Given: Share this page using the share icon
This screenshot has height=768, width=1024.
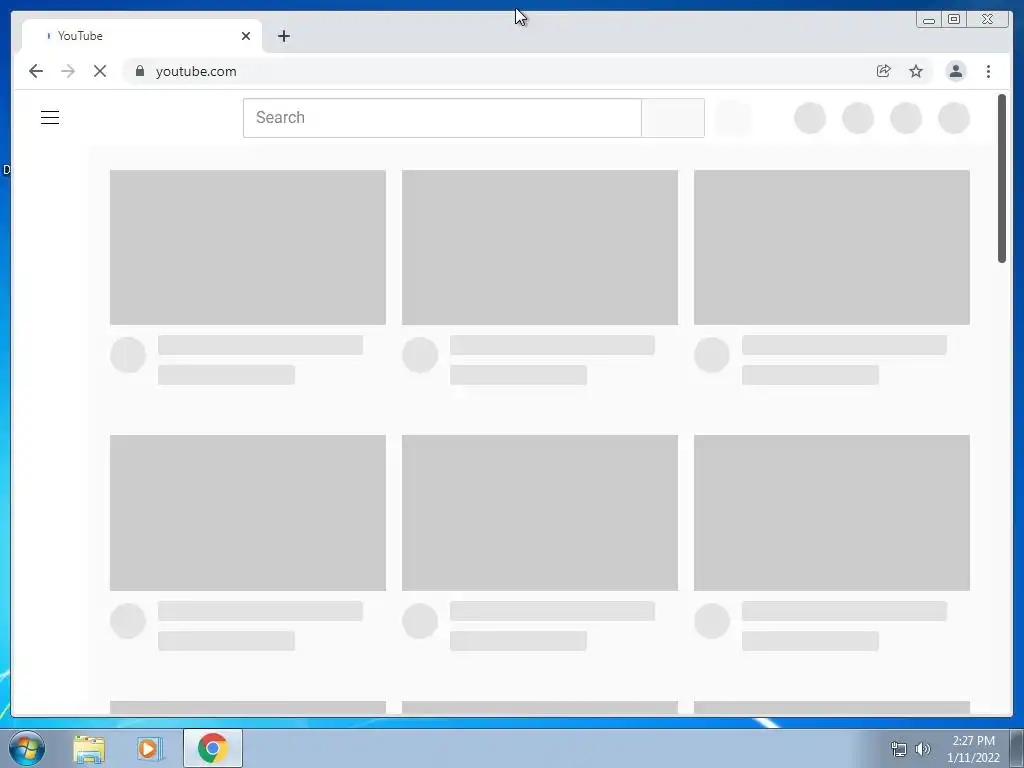Looking at the screenshot, I should (x=884, y=71).
